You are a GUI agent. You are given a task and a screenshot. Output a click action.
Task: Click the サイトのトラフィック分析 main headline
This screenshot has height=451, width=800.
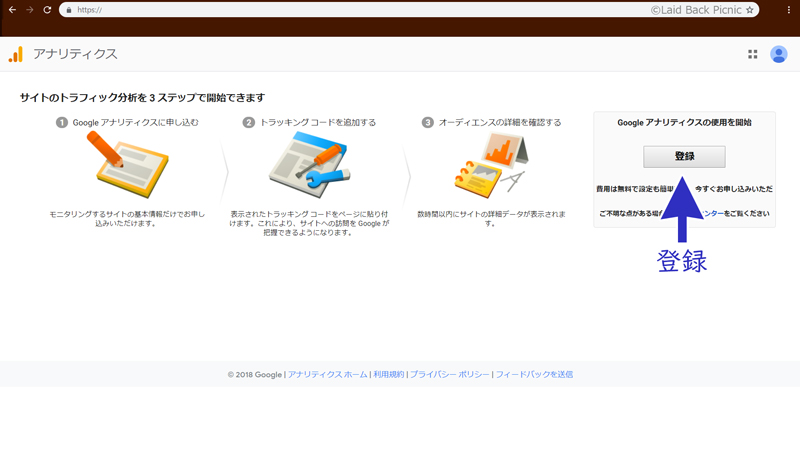click(142, 97)
